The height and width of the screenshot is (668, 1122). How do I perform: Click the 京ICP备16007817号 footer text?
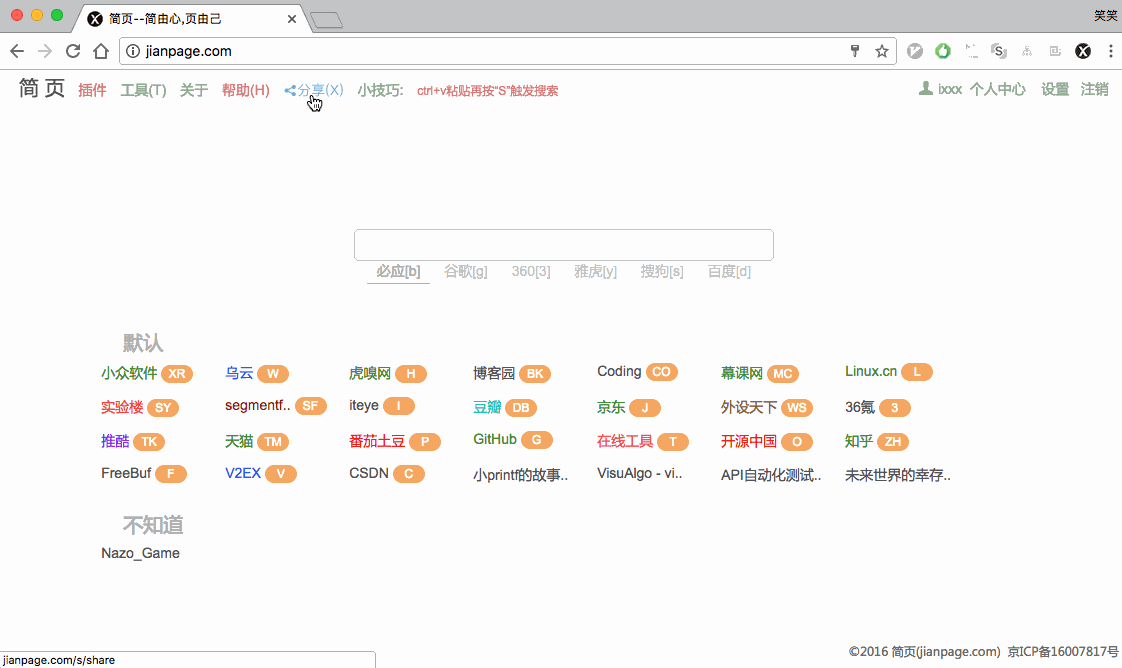(1063, 652)
